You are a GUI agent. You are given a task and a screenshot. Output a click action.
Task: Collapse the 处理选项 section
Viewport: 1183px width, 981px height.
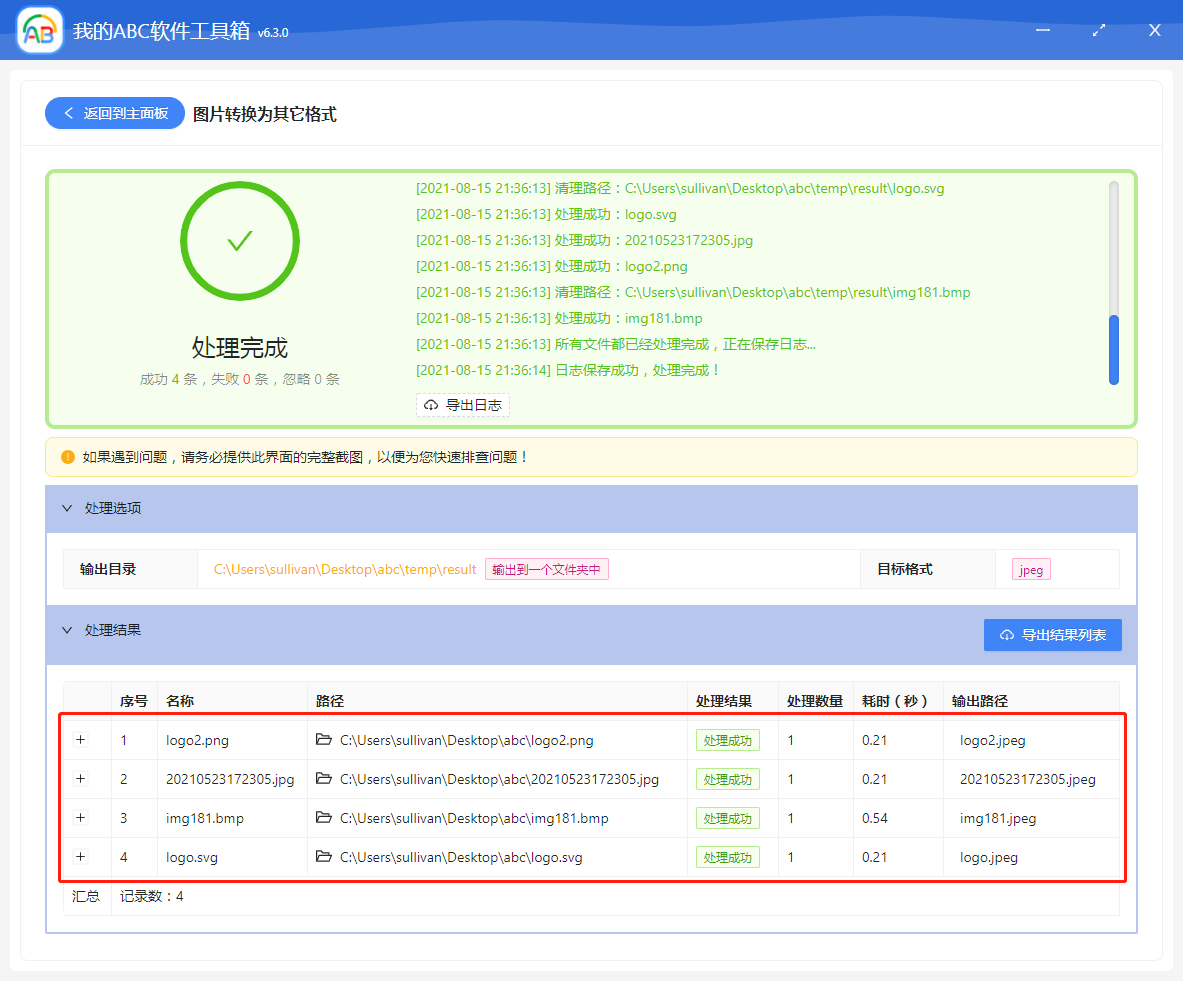click(67, 508)
